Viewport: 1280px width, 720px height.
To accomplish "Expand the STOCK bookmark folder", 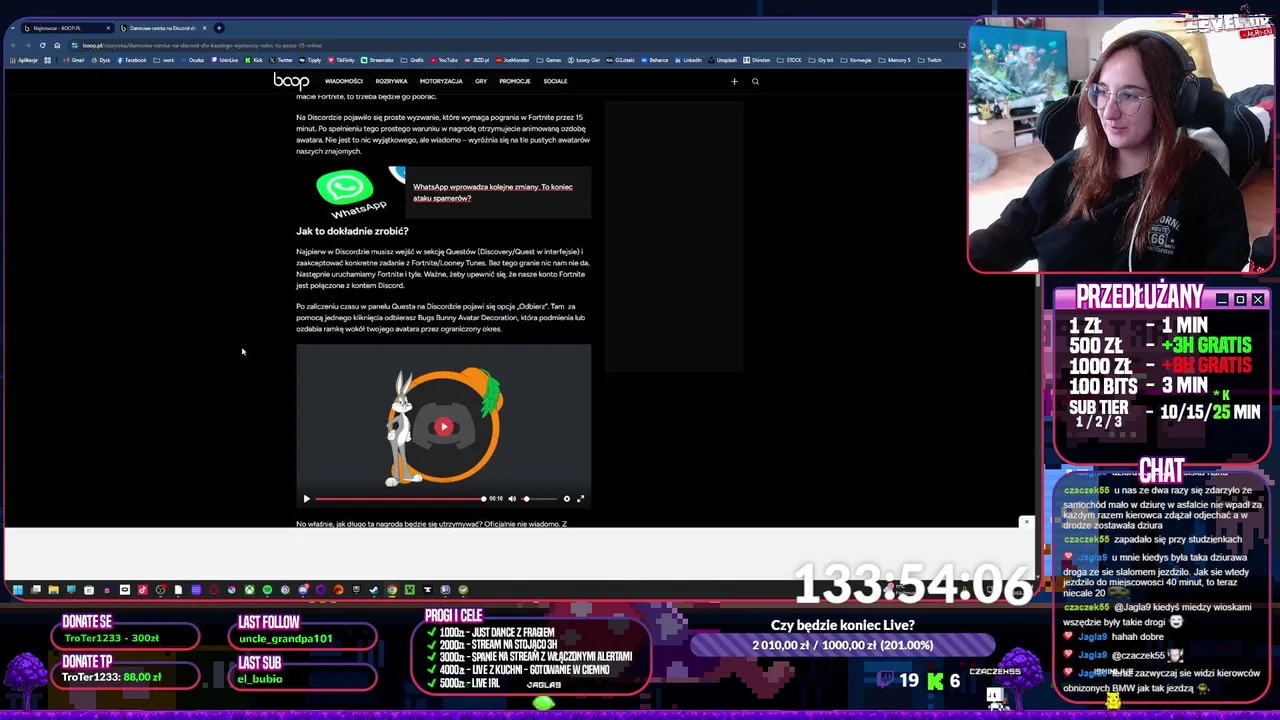I will click(x=789, y=60).
